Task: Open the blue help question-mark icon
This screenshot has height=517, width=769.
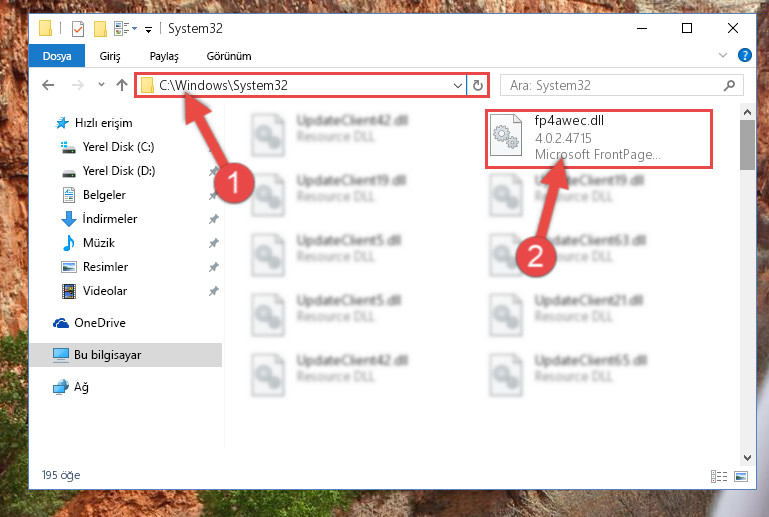Action: tap(744, 55)
